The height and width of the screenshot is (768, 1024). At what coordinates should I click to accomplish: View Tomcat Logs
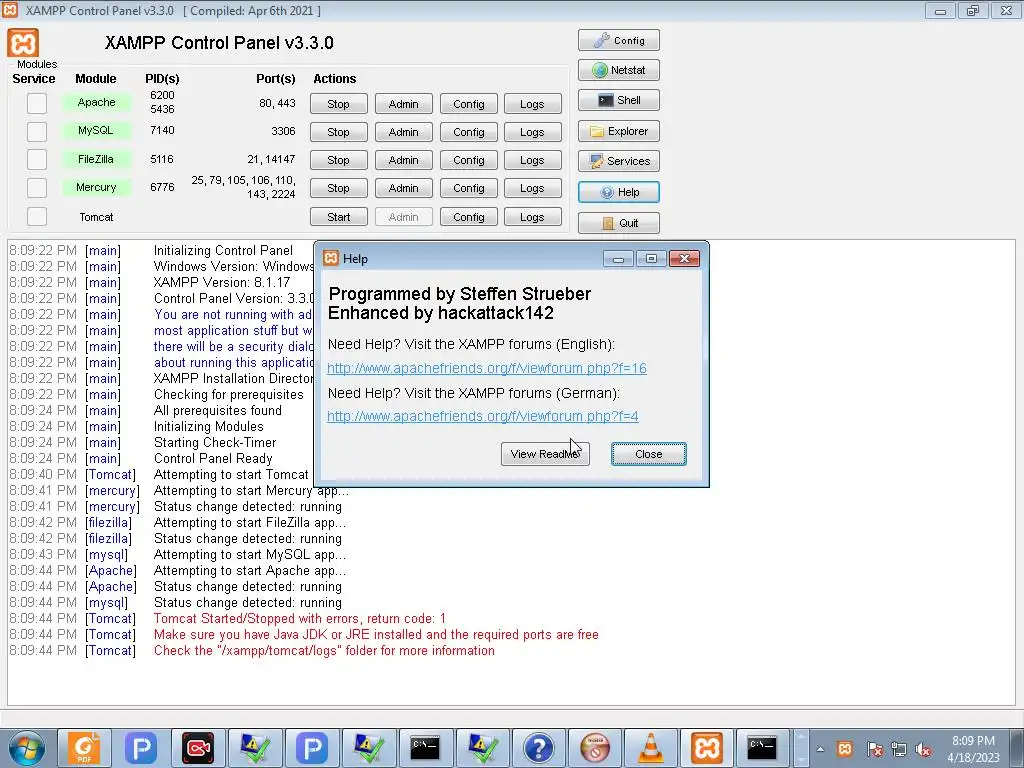pos(532,217)
